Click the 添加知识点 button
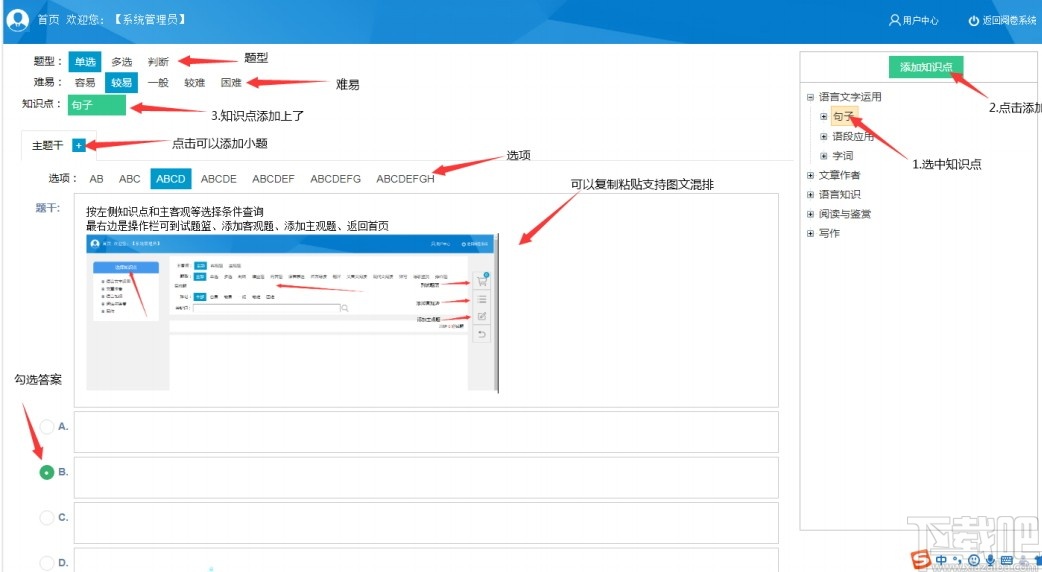This screenshot has height=572, width=1042. tap(926, 67)
